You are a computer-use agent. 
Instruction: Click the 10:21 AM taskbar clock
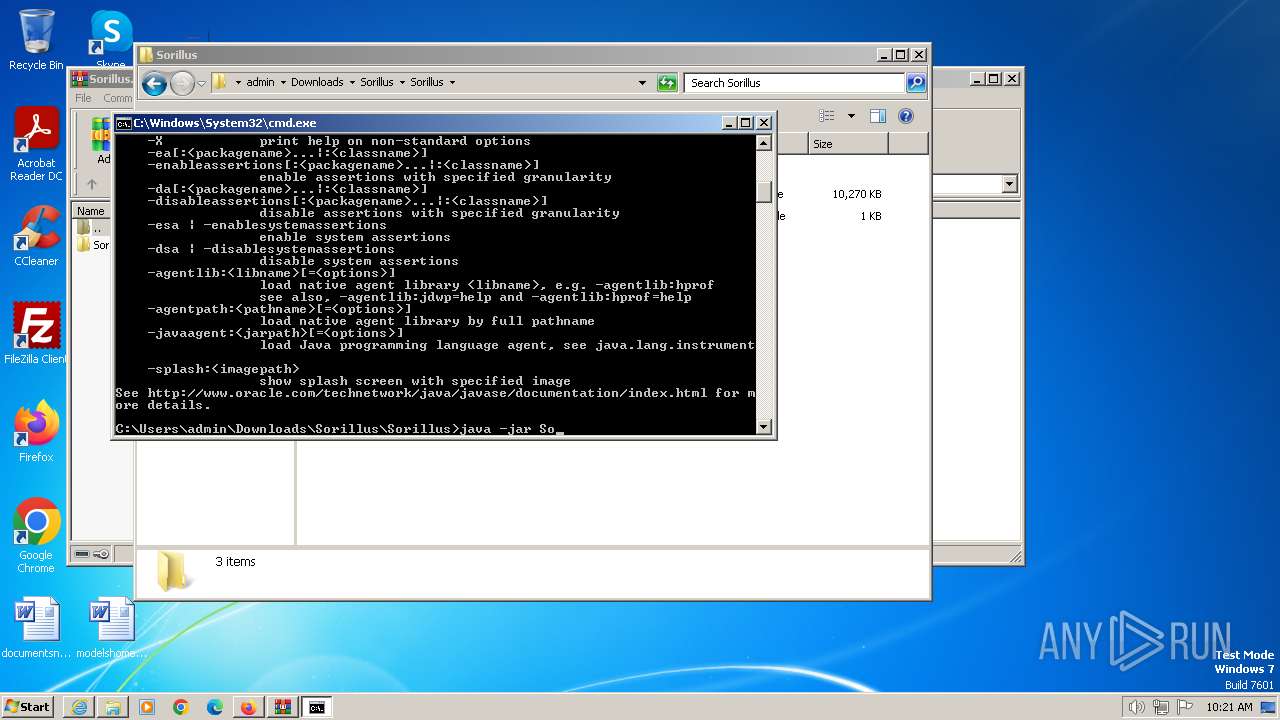pyautogui.click(x=1229, y=707)
